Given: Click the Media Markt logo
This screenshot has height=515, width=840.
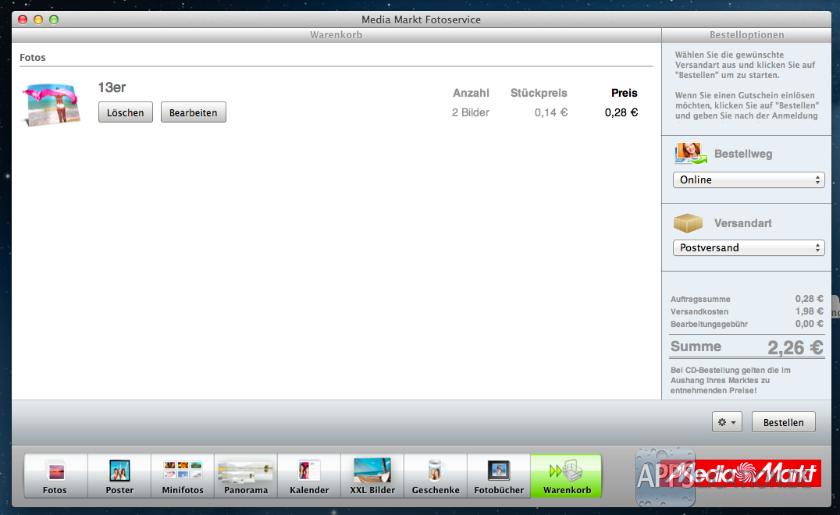Looking at the screenshot, I should (740, 474).
